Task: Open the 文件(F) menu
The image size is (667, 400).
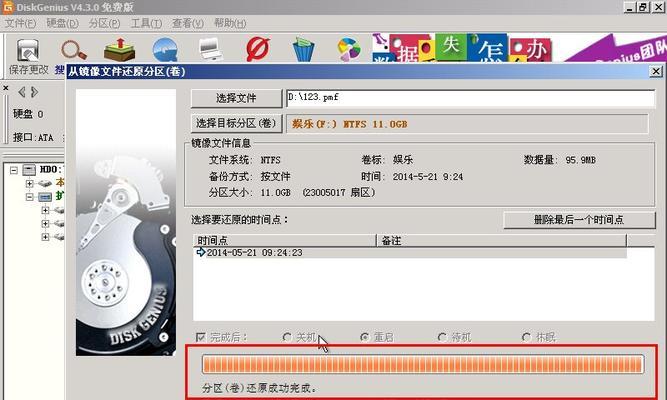Action: pos(20,23)
